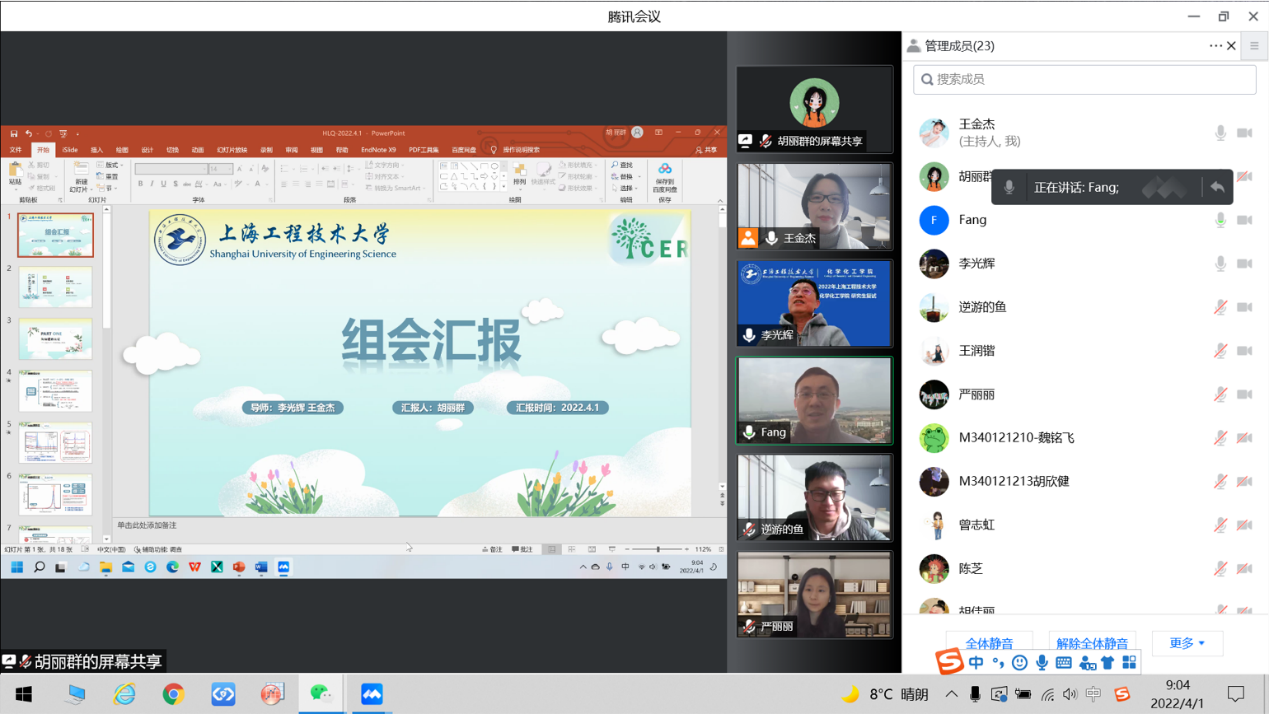Expand hidden system tray icons
The width and height of the screenshot is (1269, 714).
pyautogui.click(x=951, y=694)
